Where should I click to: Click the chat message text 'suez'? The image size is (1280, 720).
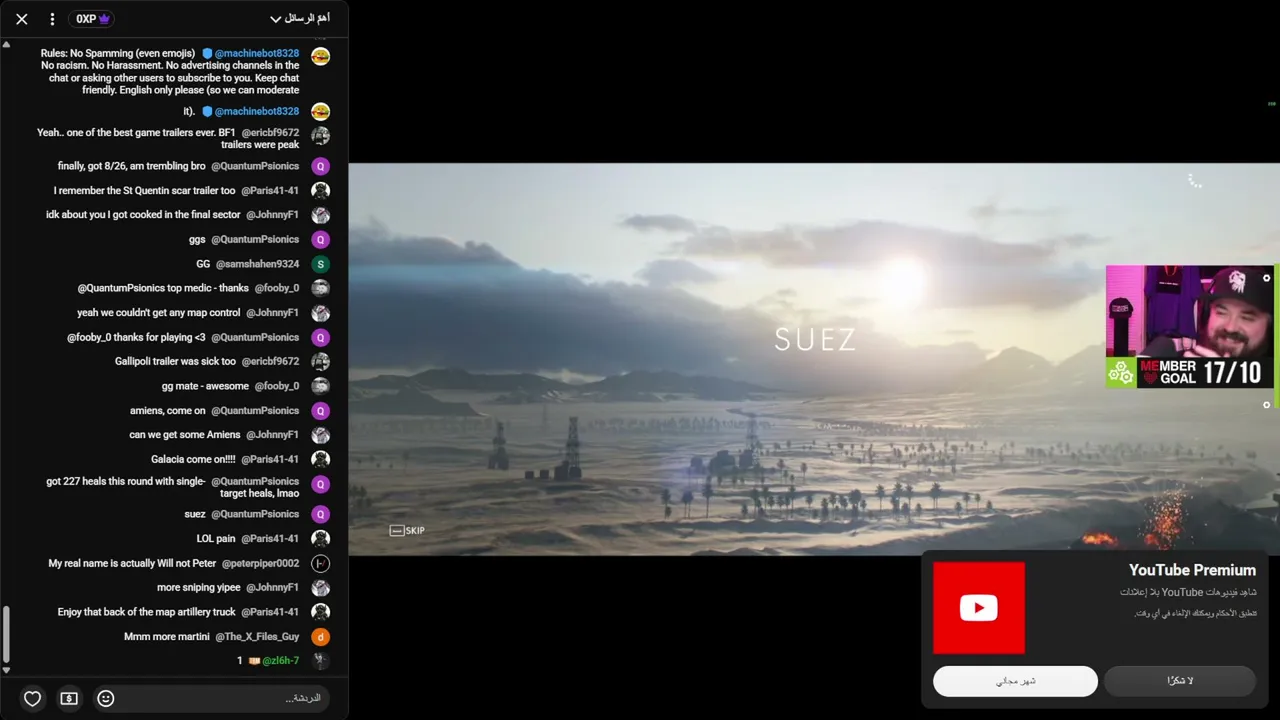(x=195, y=514)
